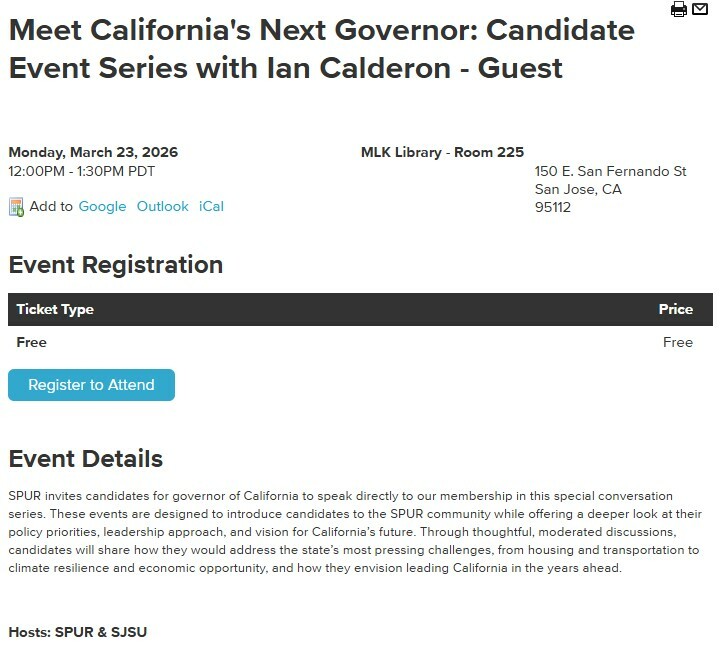Viewport: 727px width, 649px height.
Task: Add event to Outlook calendar
Action: coord(162,206)
